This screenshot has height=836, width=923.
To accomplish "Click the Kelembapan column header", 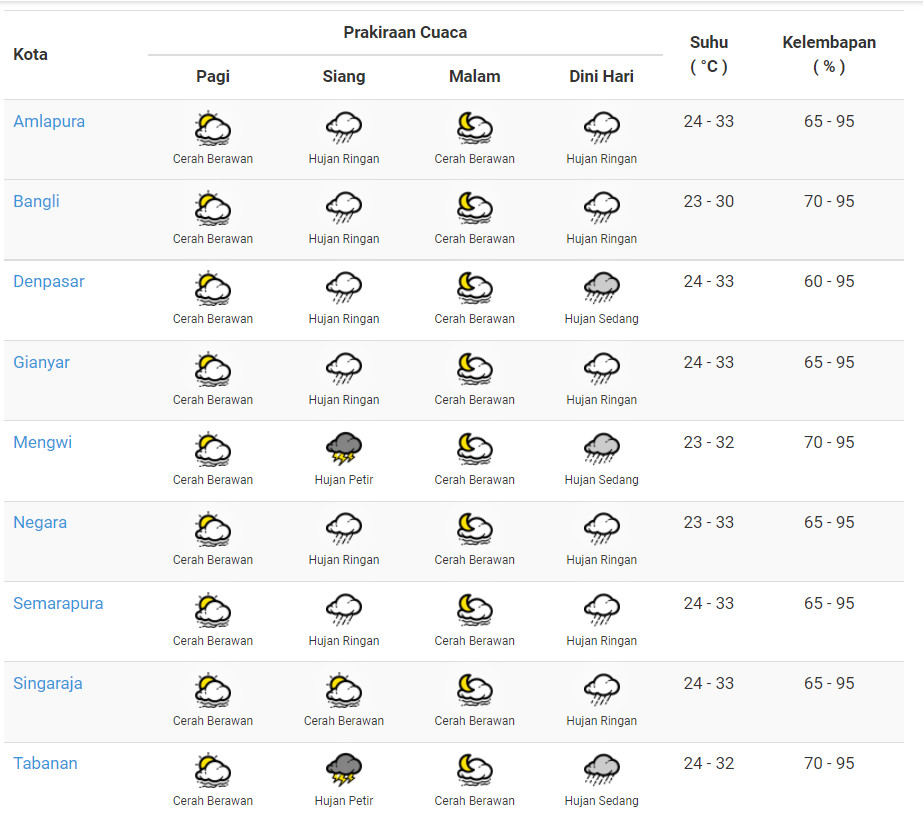I will click(x=829, y=54).
